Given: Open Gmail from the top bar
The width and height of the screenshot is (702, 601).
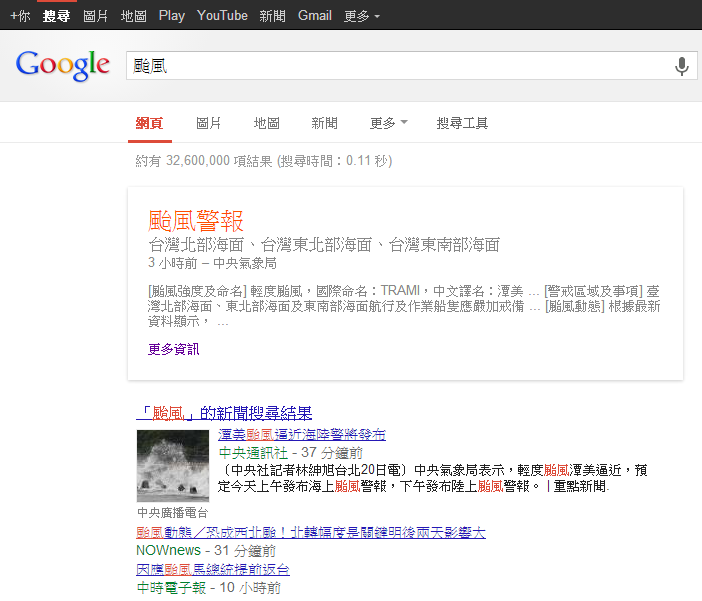Looking at the screenshot, I should (x=314, y=15).
